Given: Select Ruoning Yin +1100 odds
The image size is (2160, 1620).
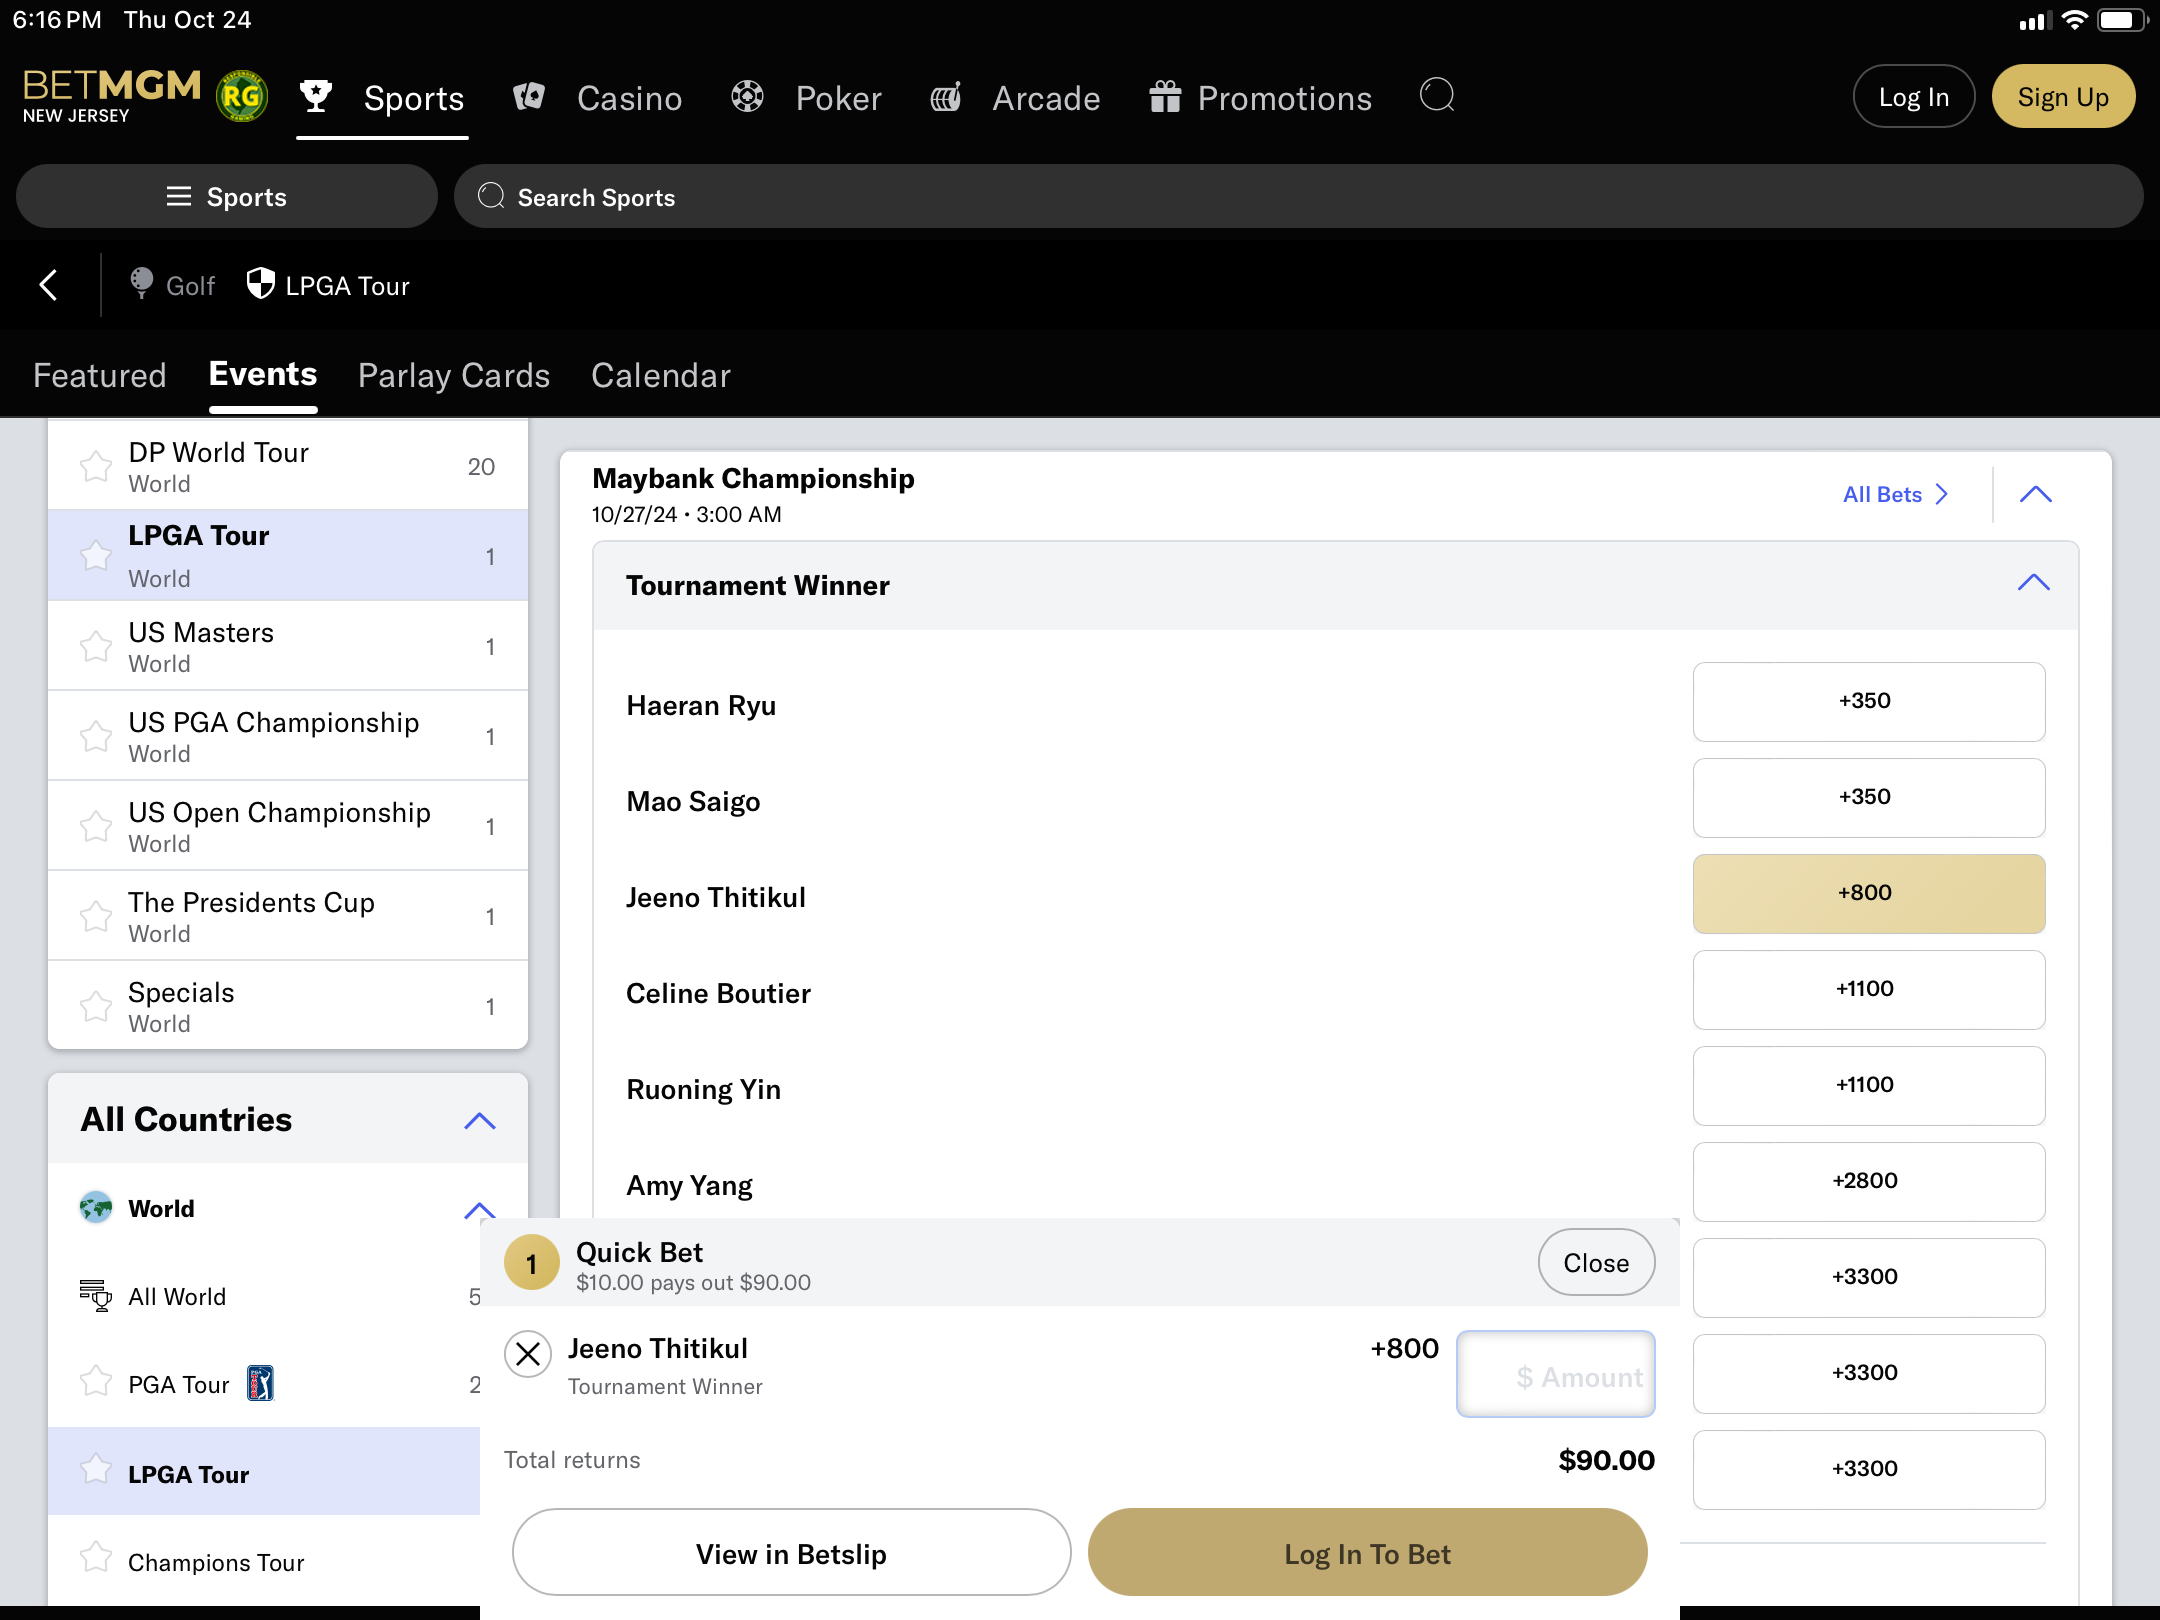Looking at the screenshot, I should tap(1868, 1085).
